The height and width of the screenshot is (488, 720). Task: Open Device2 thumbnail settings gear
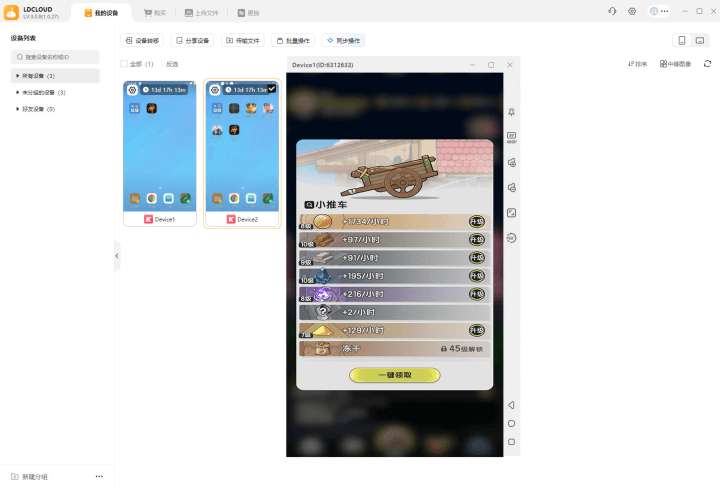[215, 90]
